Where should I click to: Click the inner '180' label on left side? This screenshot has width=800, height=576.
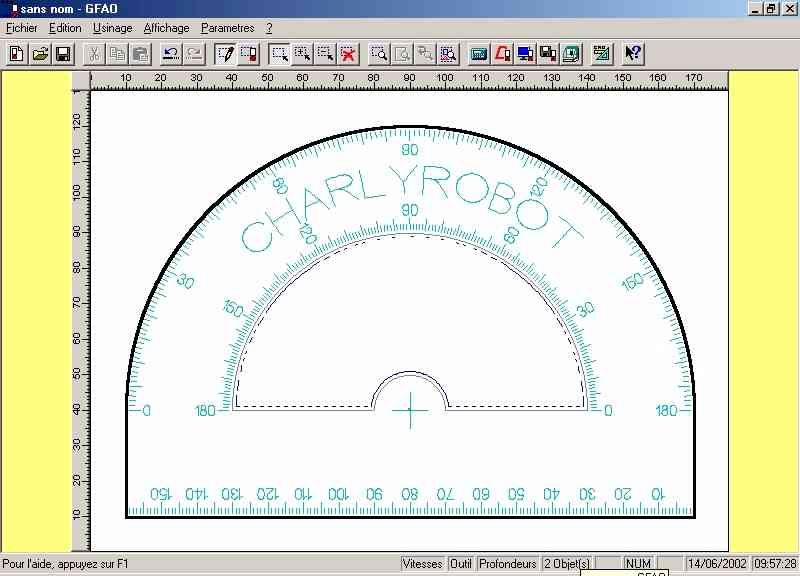point(205,411)
